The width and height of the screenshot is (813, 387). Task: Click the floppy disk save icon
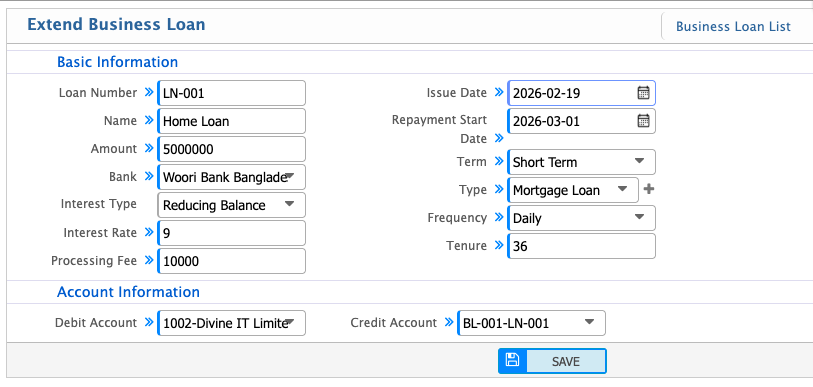(x=512, y=361)
